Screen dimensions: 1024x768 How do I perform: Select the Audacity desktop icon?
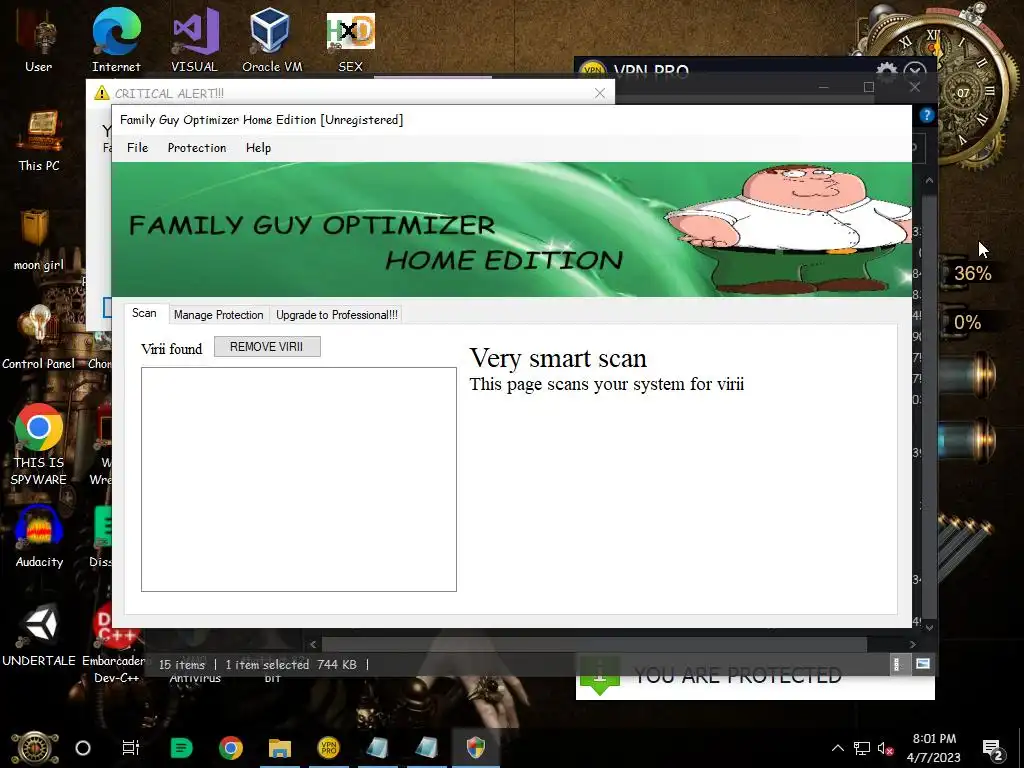[39, 537]
